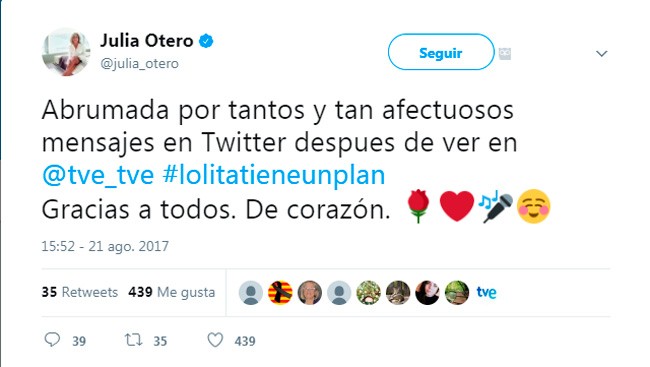The image size is (650, 367).
Task: Click the blue verified badge
Action: pos(206,41)
